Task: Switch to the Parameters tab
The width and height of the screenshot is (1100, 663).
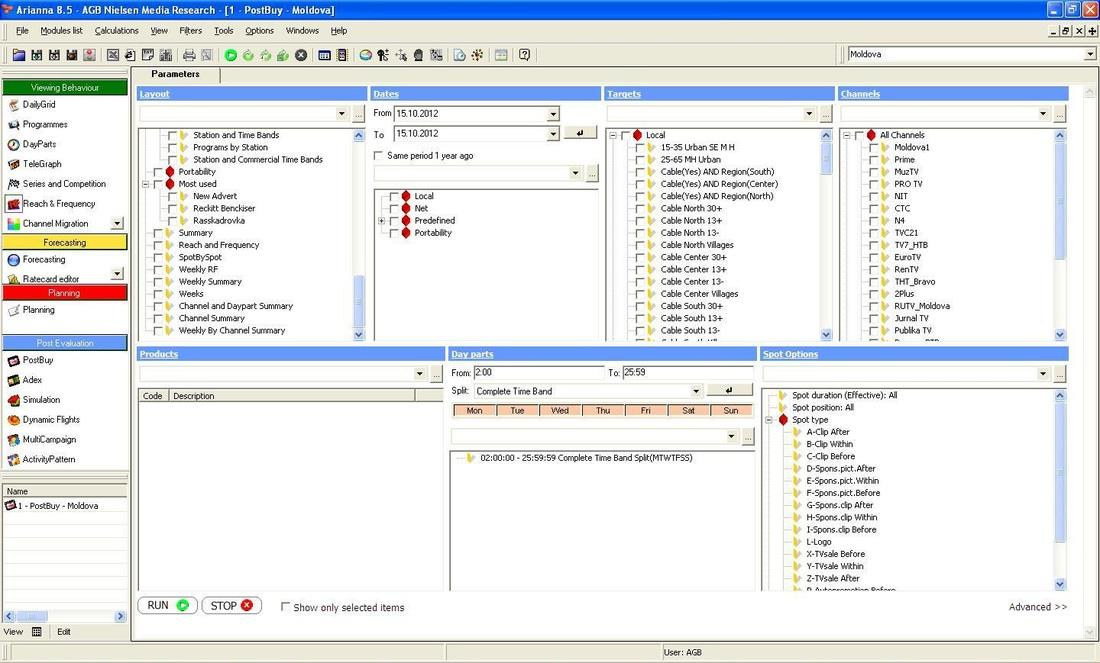Action: pyautogui.click(x=175, y=74)
